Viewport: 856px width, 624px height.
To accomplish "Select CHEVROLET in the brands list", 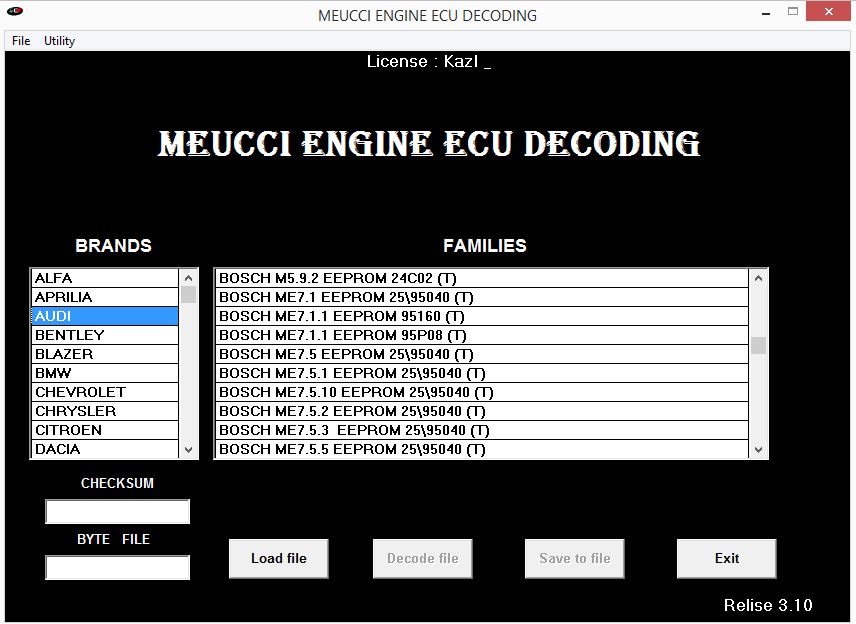I will coord(105,392).
